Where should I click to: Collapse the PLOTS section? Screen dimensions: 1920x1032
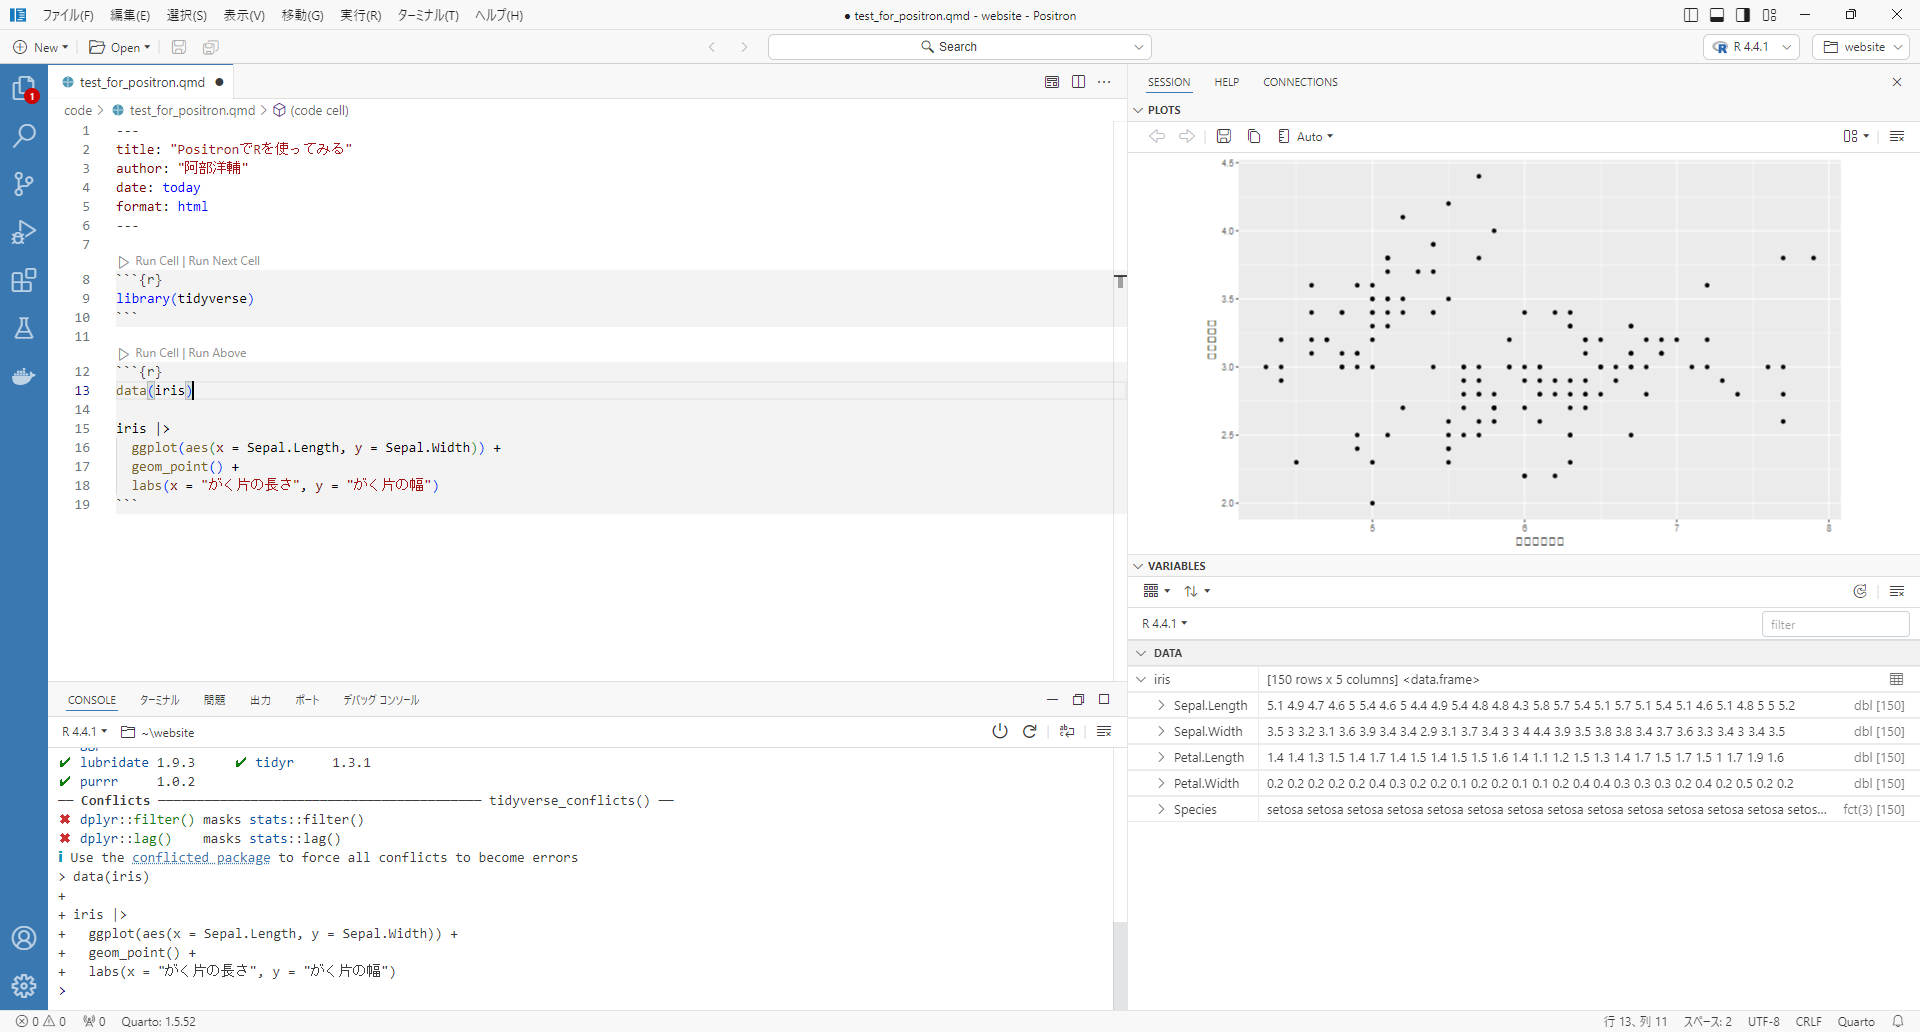click(1138, 110)
